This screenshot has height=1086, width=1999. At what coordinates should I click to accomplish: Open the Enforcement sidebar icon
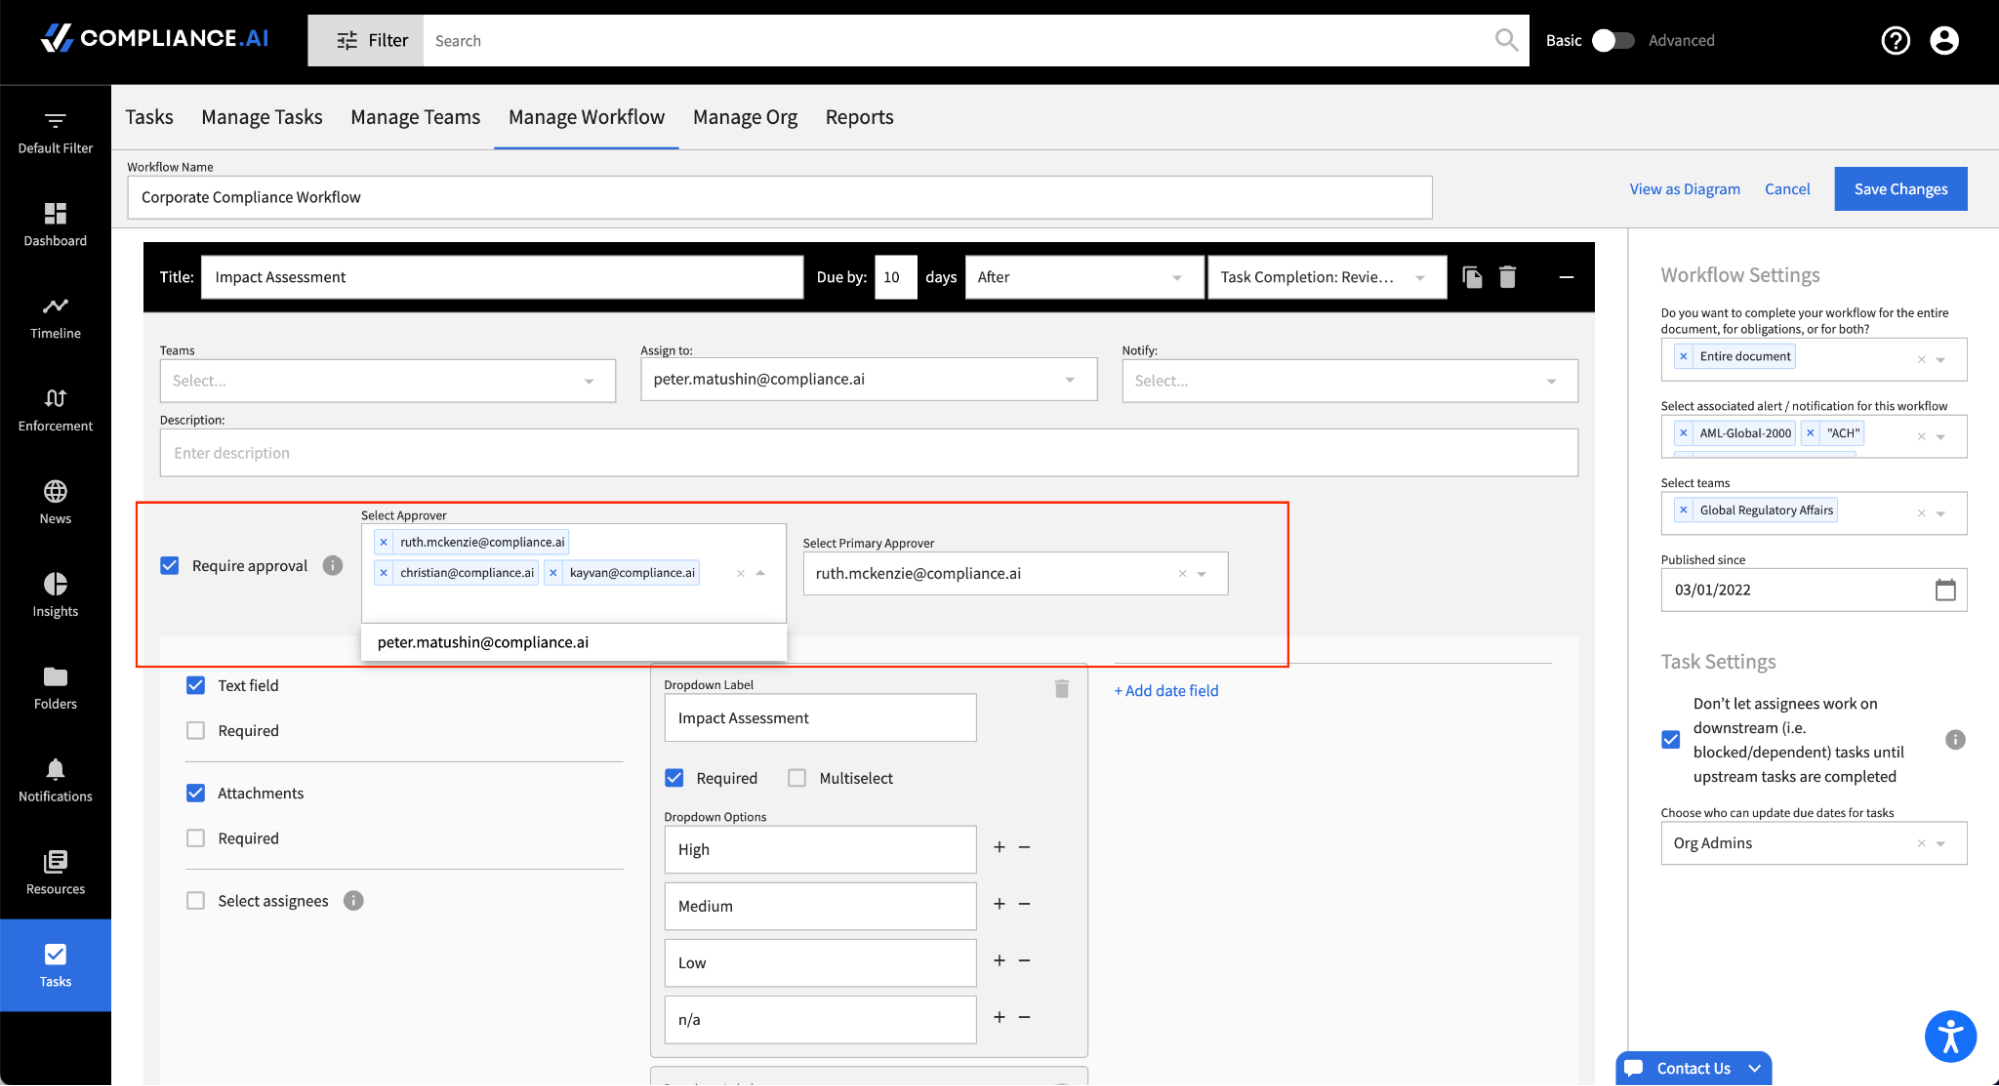click(55, 399)
